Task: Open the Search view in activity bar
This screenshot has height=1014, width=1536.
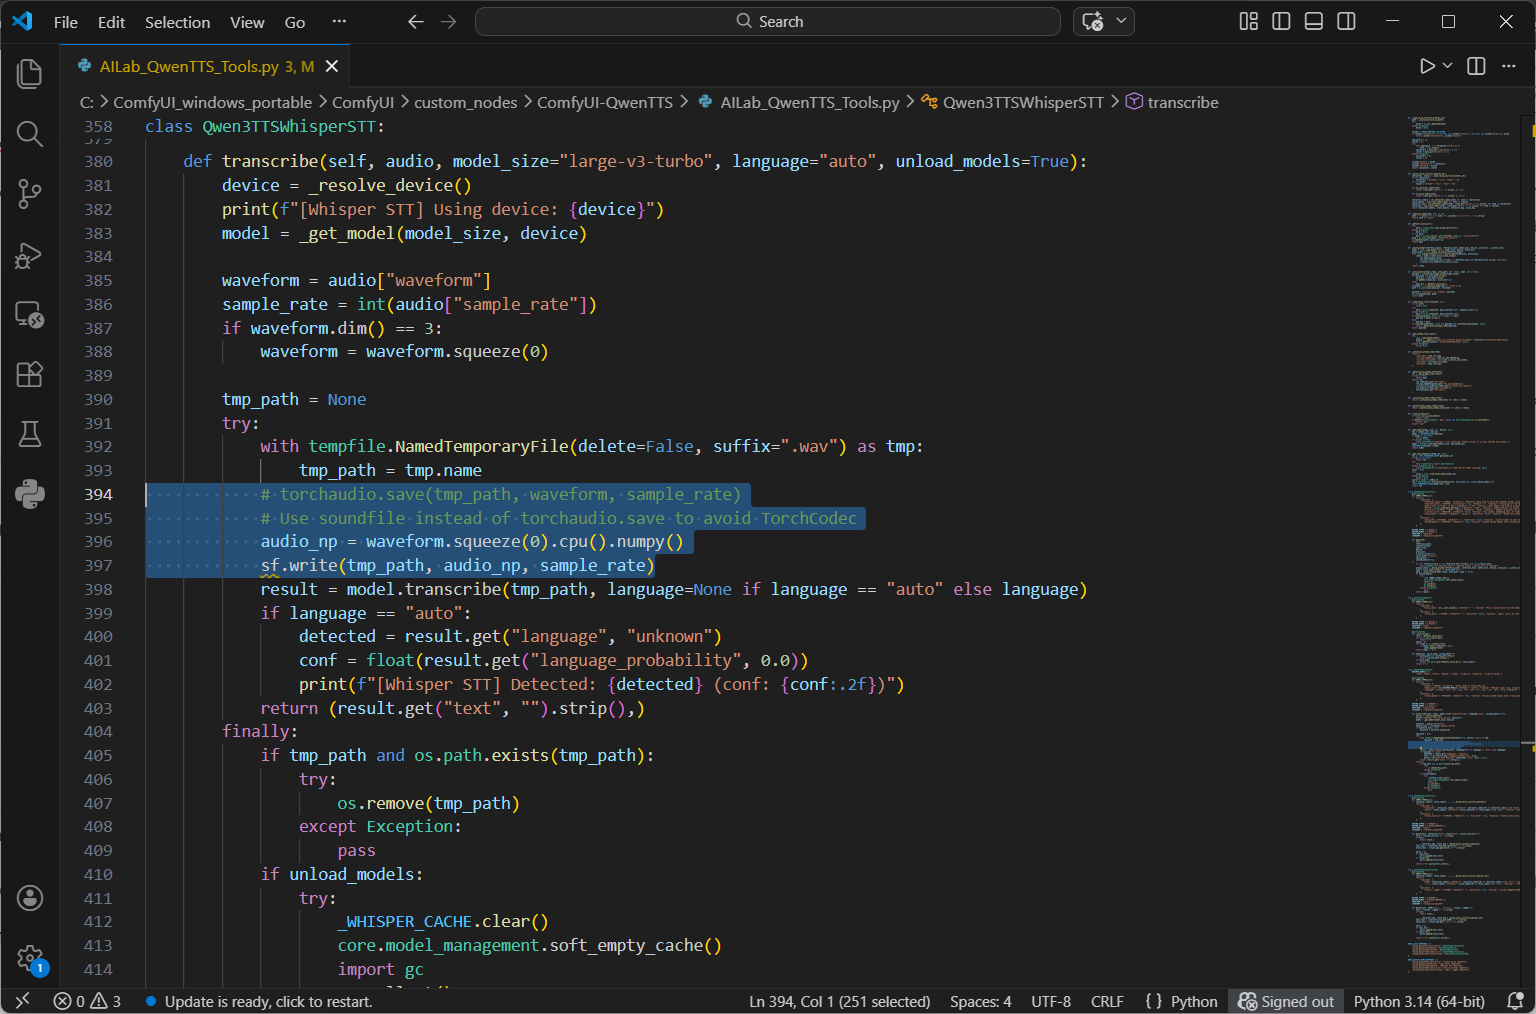Action: coord(30,134)
